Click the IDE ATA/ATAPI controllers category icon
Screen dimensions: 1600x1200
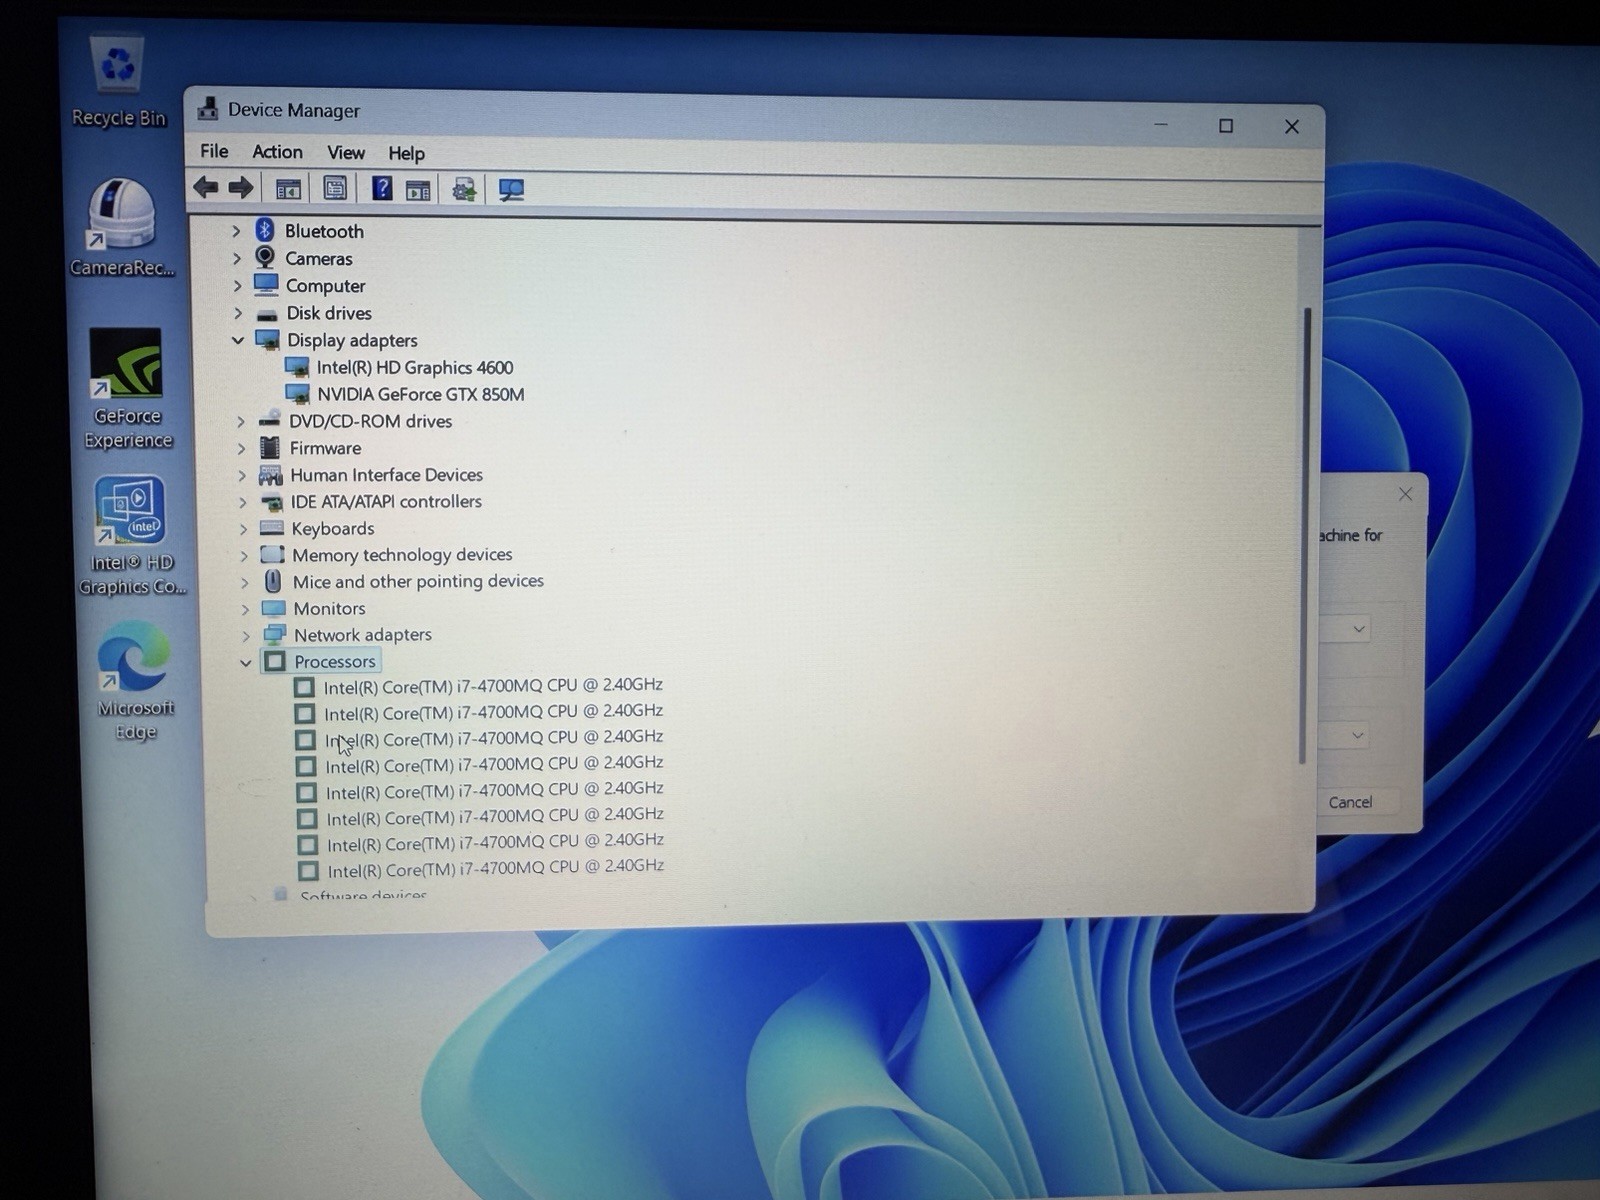point(271,502)
